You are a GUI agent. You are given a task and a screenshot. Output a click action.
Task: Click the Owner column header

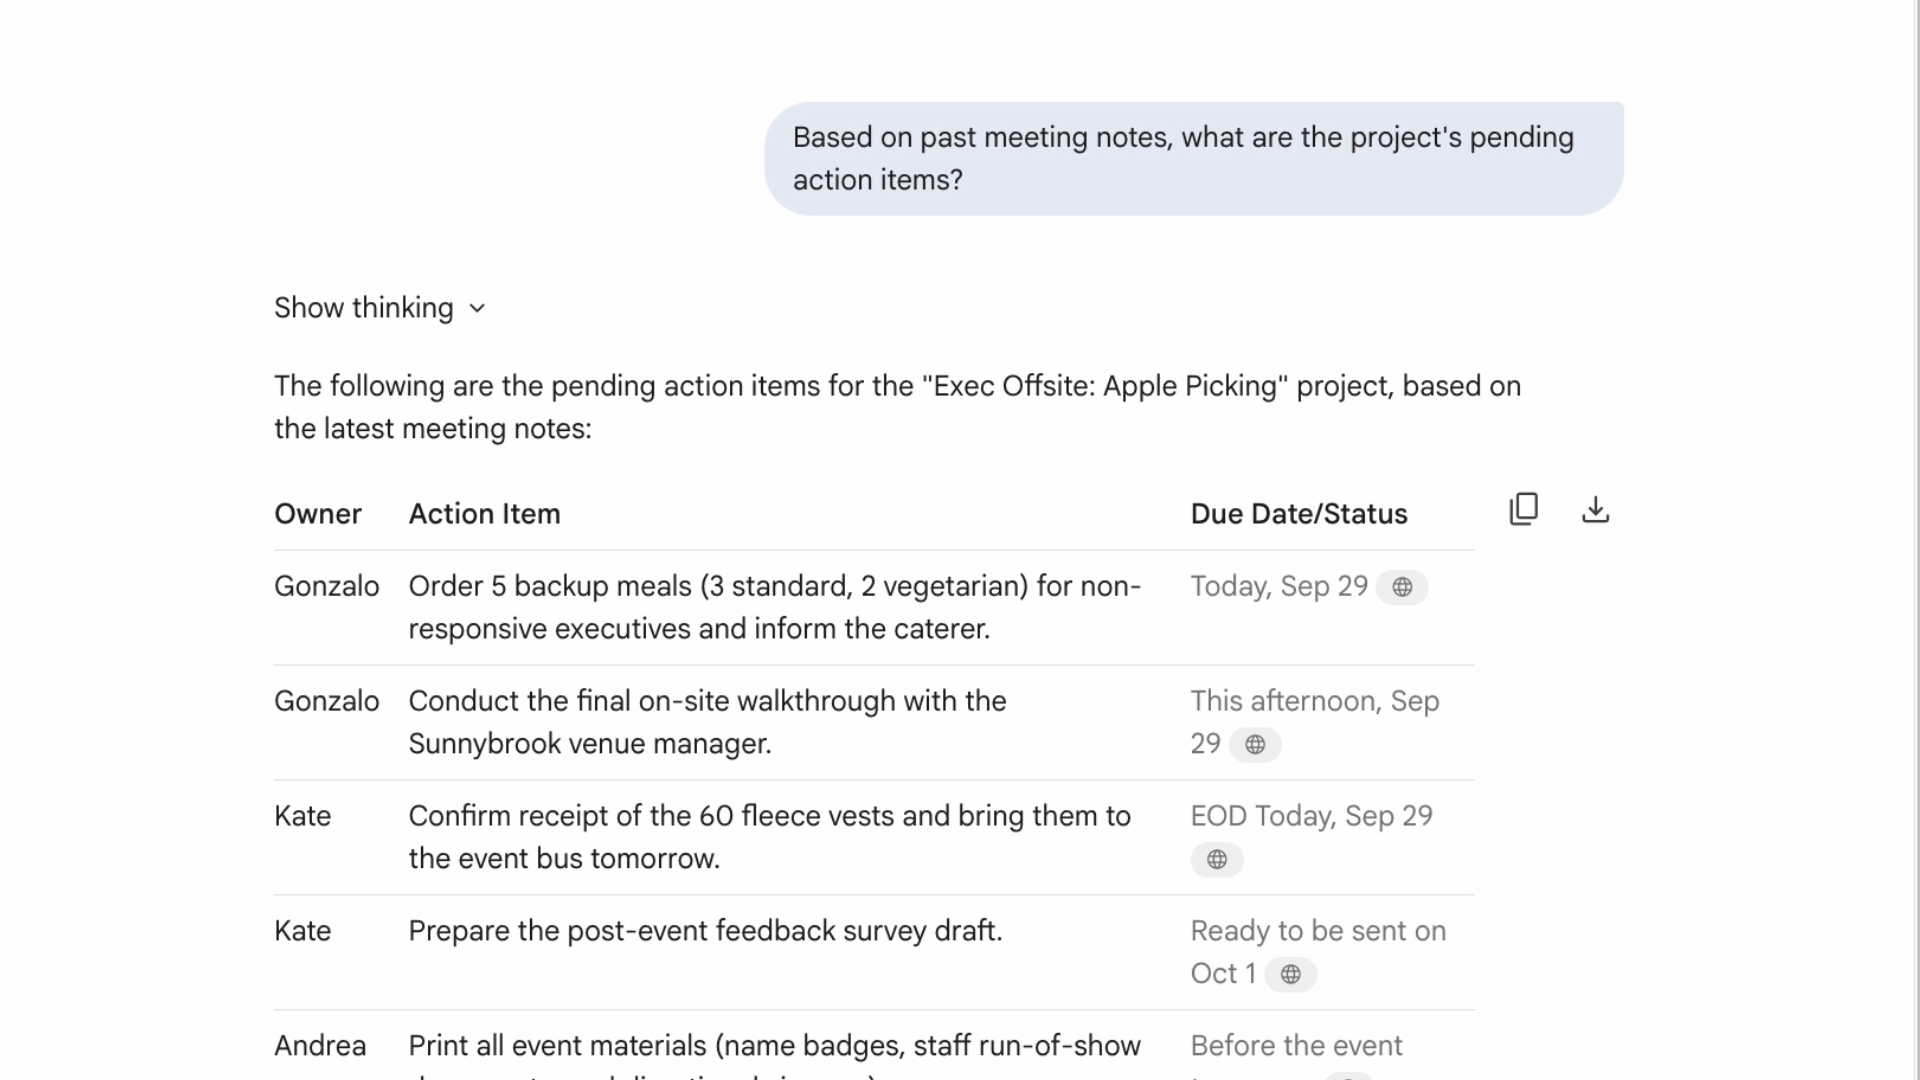click(317, 514)
